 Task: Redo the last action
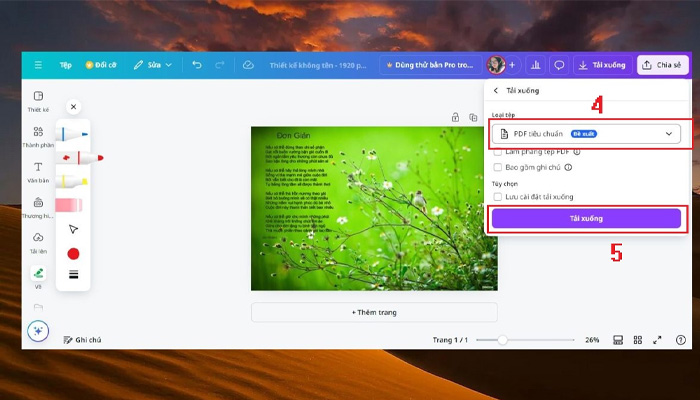[220, 65]
